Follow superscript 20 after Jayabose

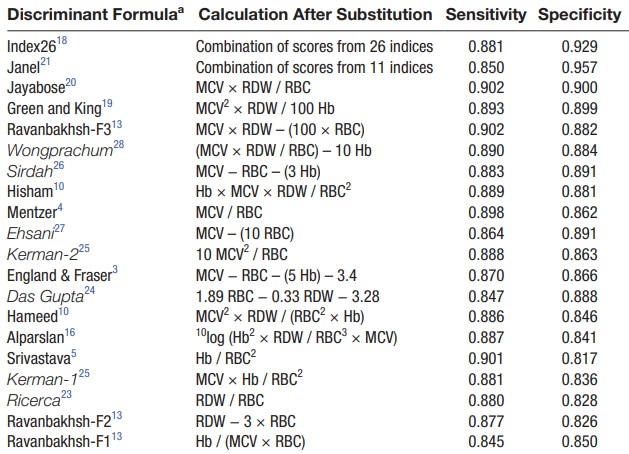[x=71, y=82]
